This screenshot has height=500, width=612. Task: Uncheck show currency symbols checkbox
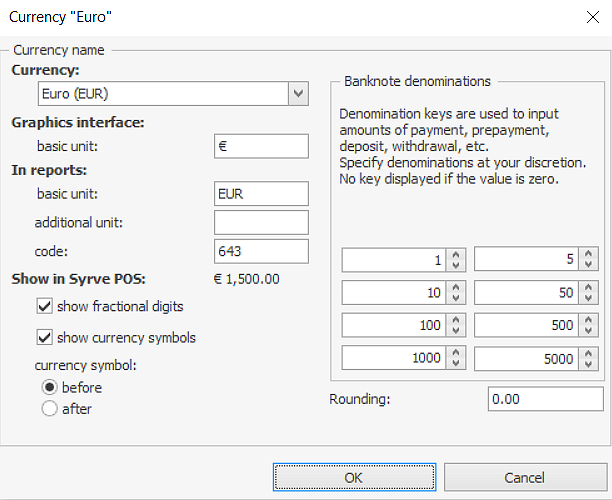(x=45, y=337)
